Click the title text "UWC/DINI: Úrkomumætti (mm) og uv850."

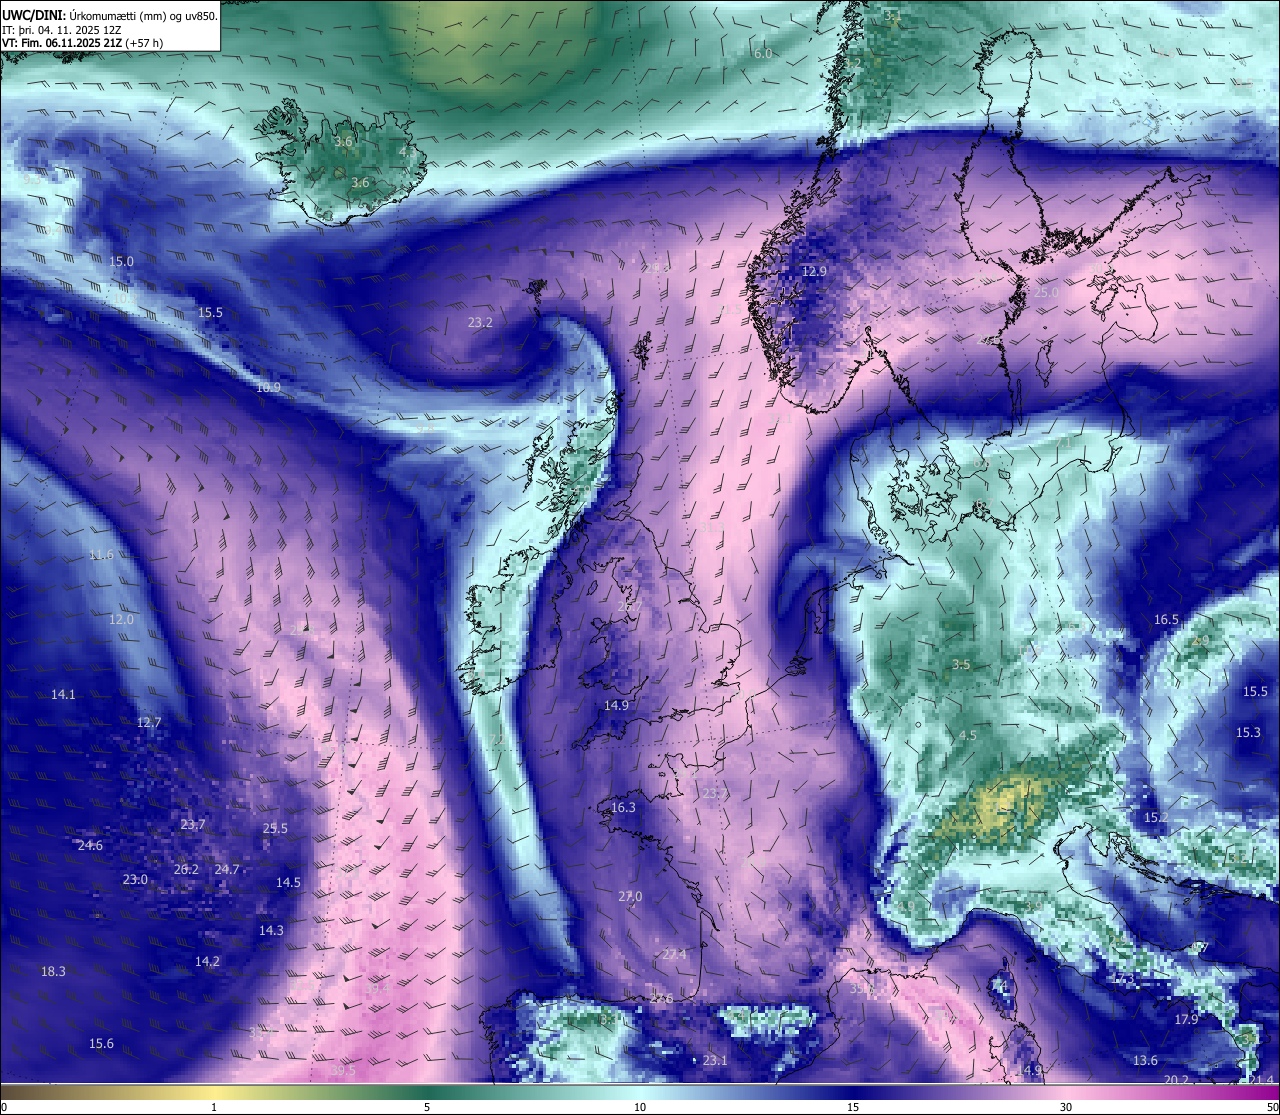click(110, 15)
